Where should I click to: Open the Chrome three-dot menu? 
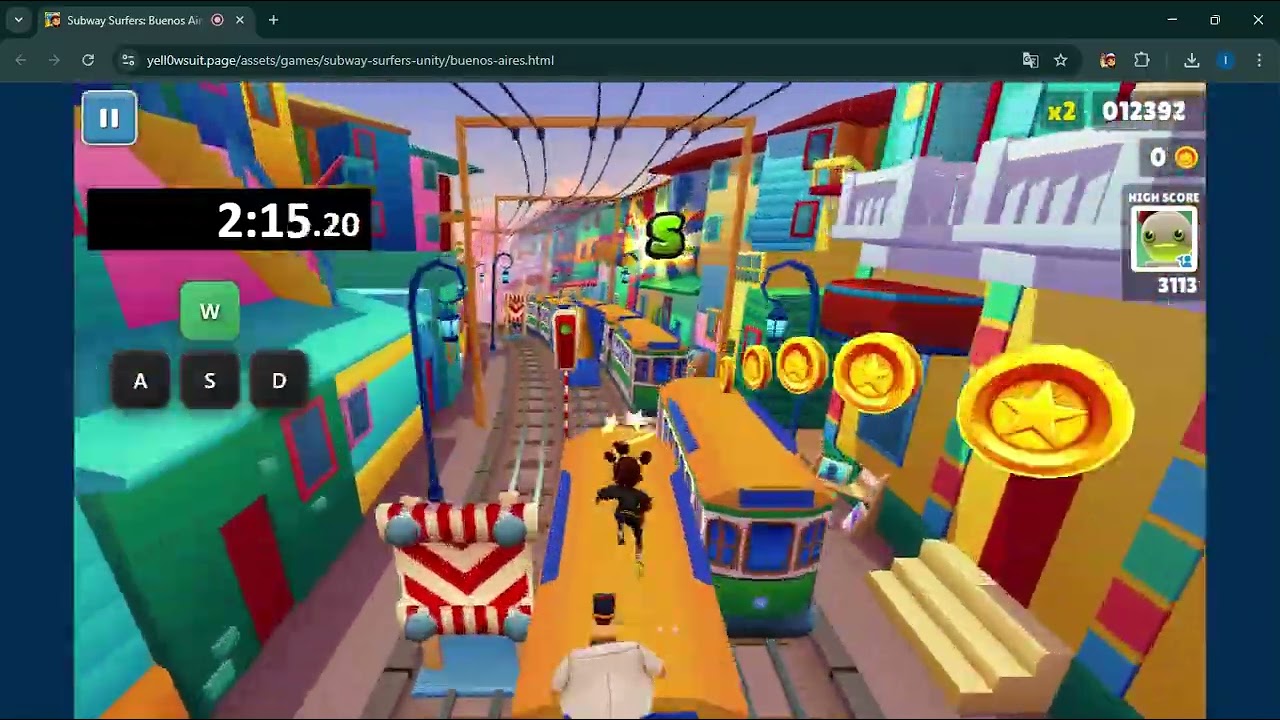(x=1259, y=60)
